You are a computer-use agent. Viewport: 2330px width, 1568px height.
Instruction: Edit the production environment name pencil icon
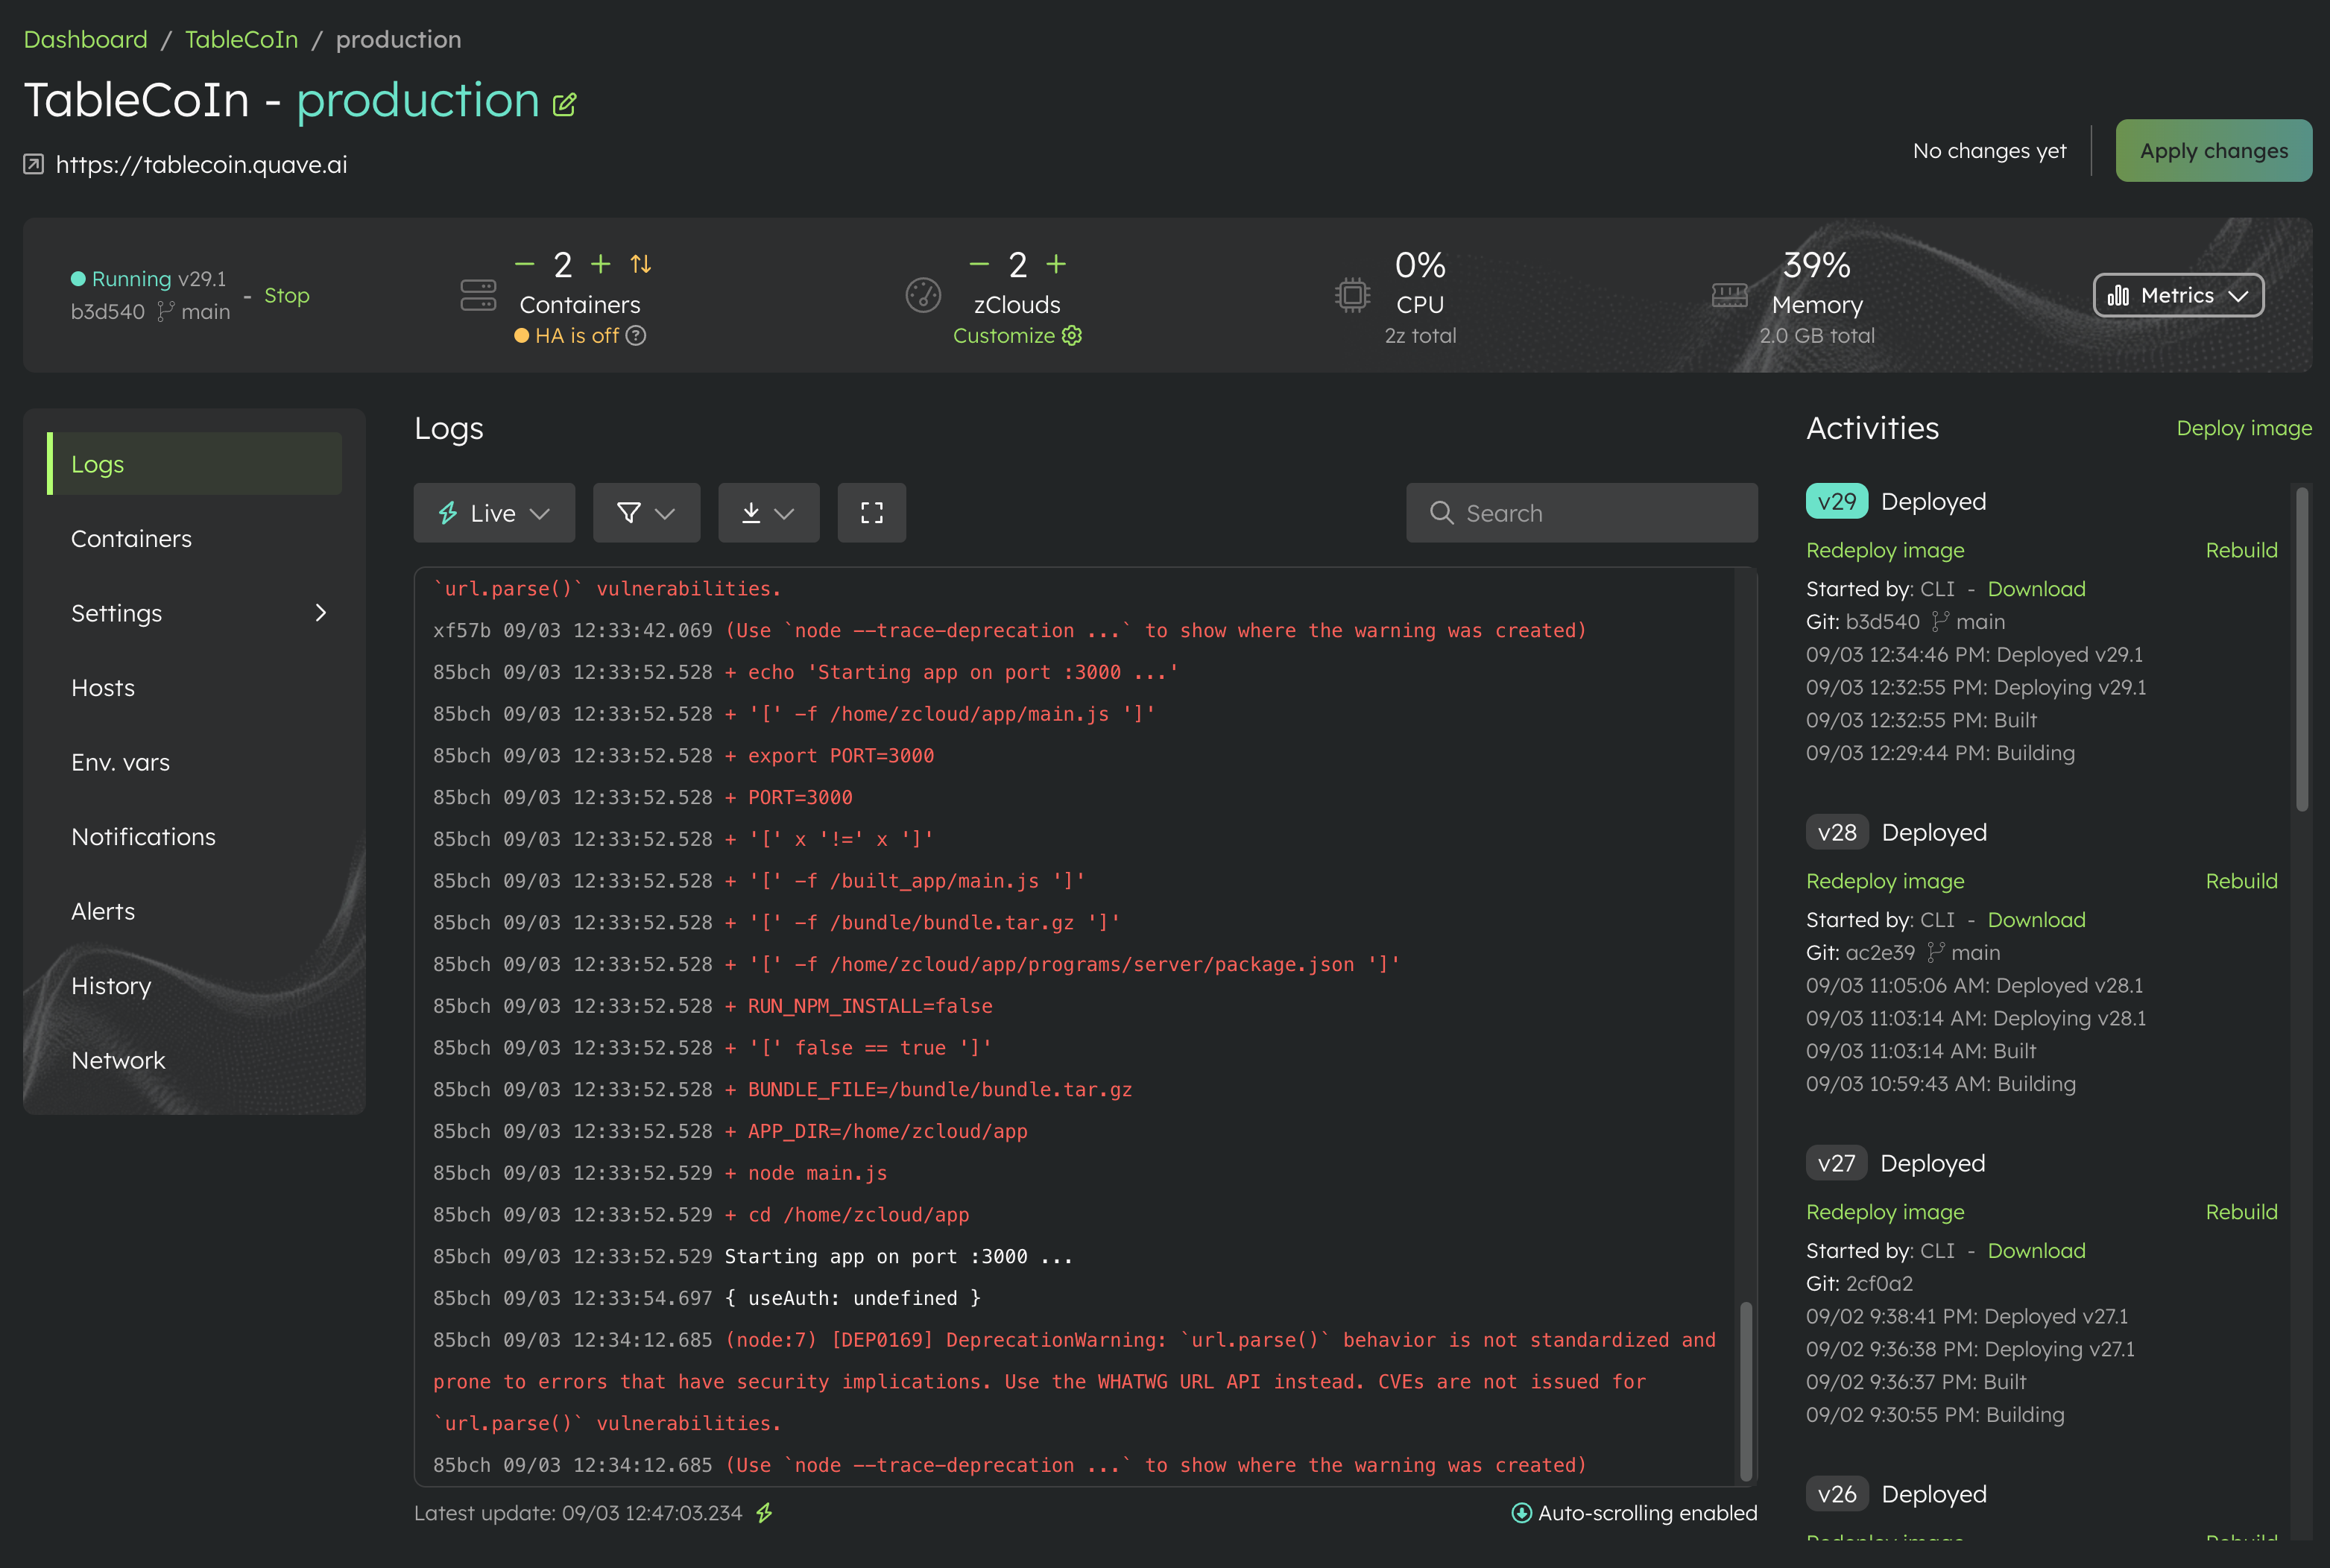[x=565, y=104]
